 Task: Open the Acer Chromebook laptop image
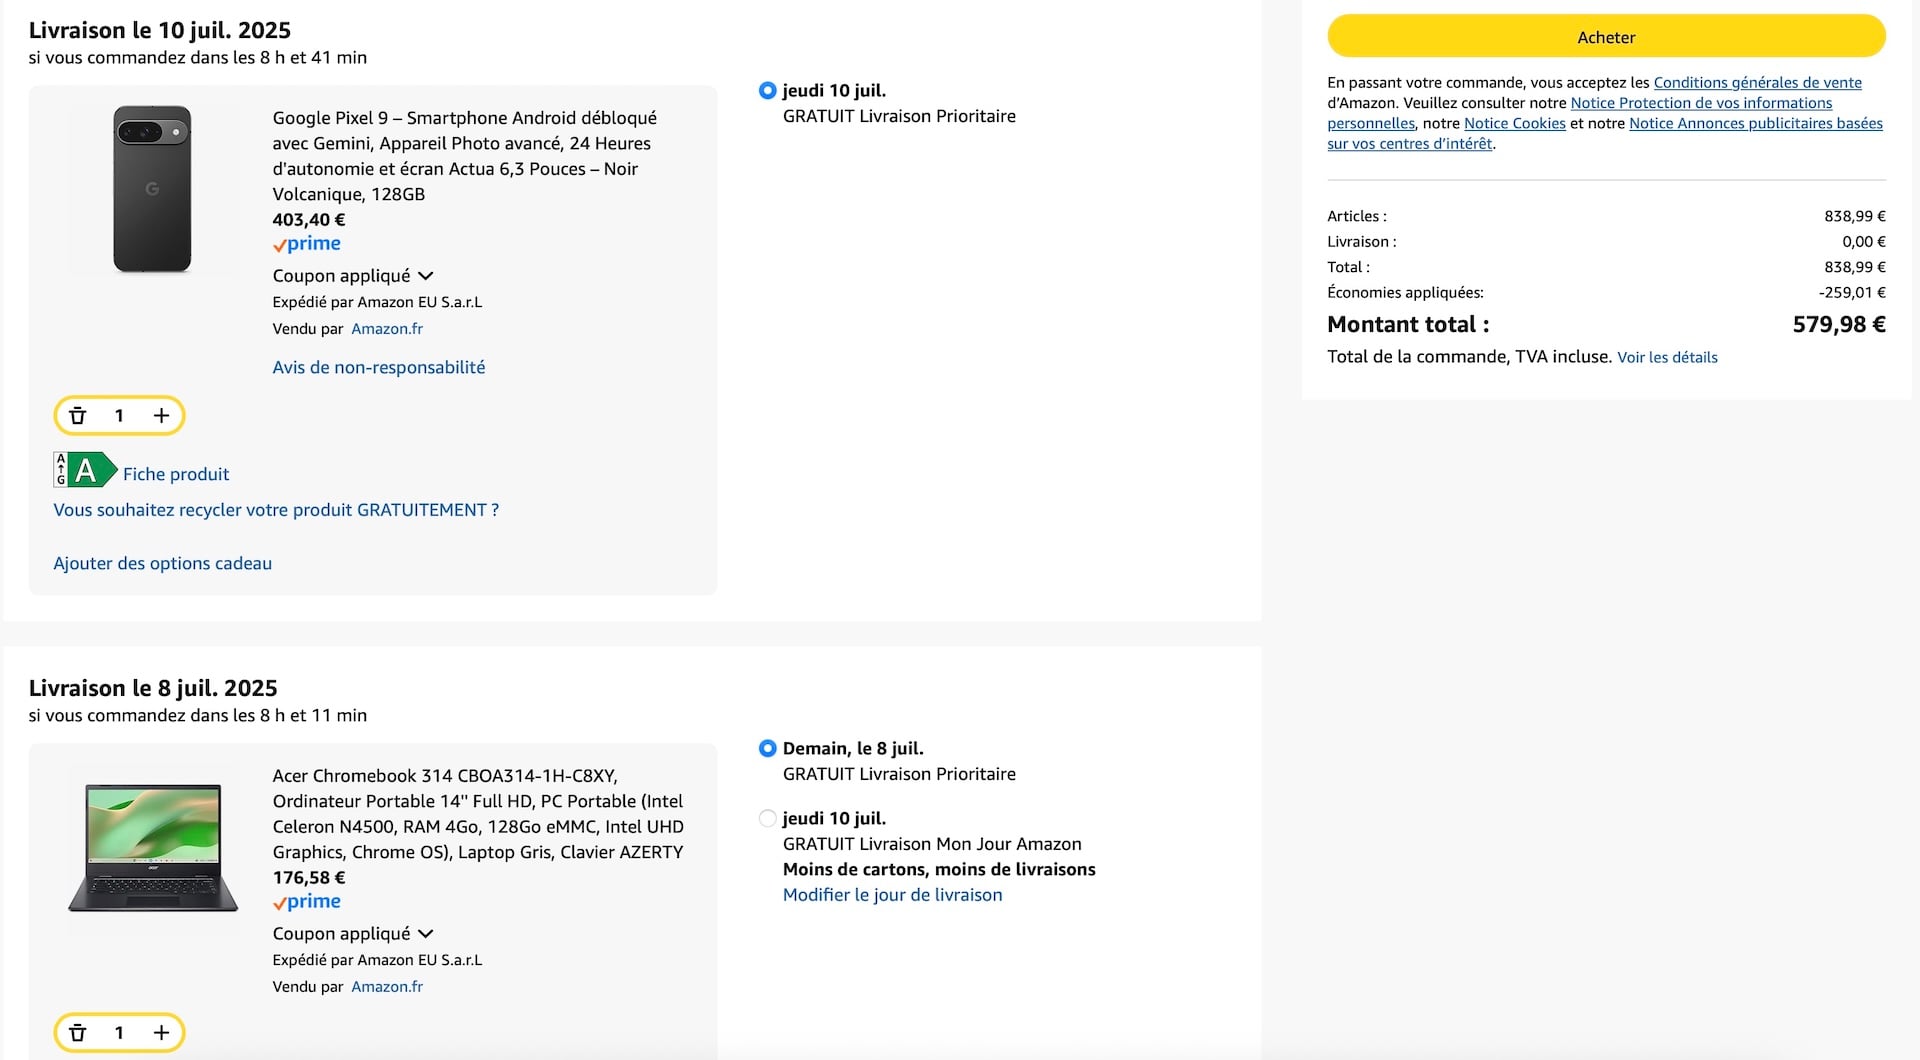[x=153, y=848]
